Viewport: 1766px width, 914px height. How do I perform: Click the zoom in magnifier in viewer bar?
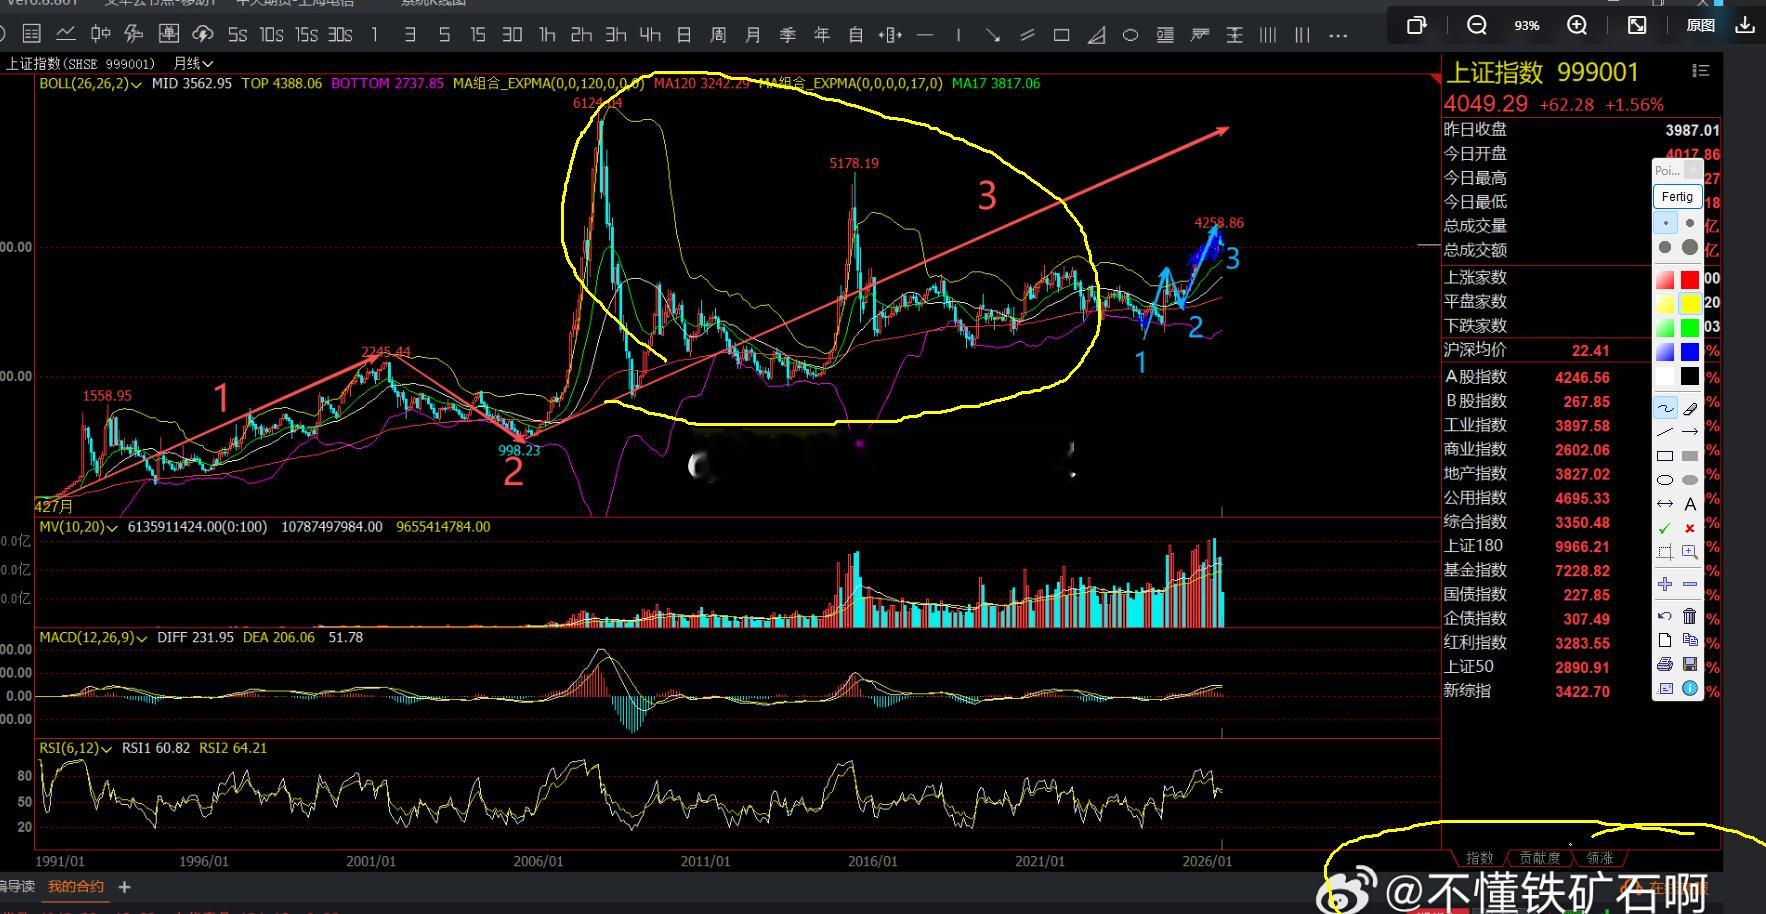1577,25
